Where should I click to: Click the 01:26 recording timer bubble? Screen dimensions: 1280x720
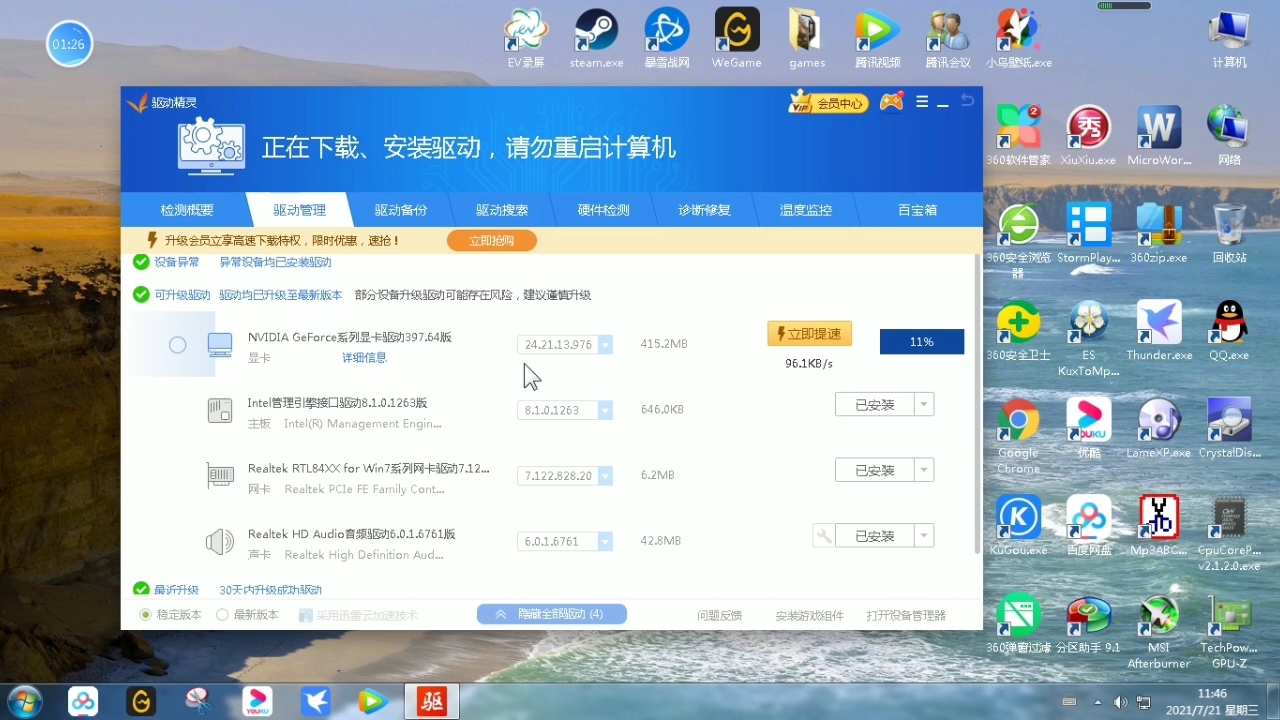(69, 44)
